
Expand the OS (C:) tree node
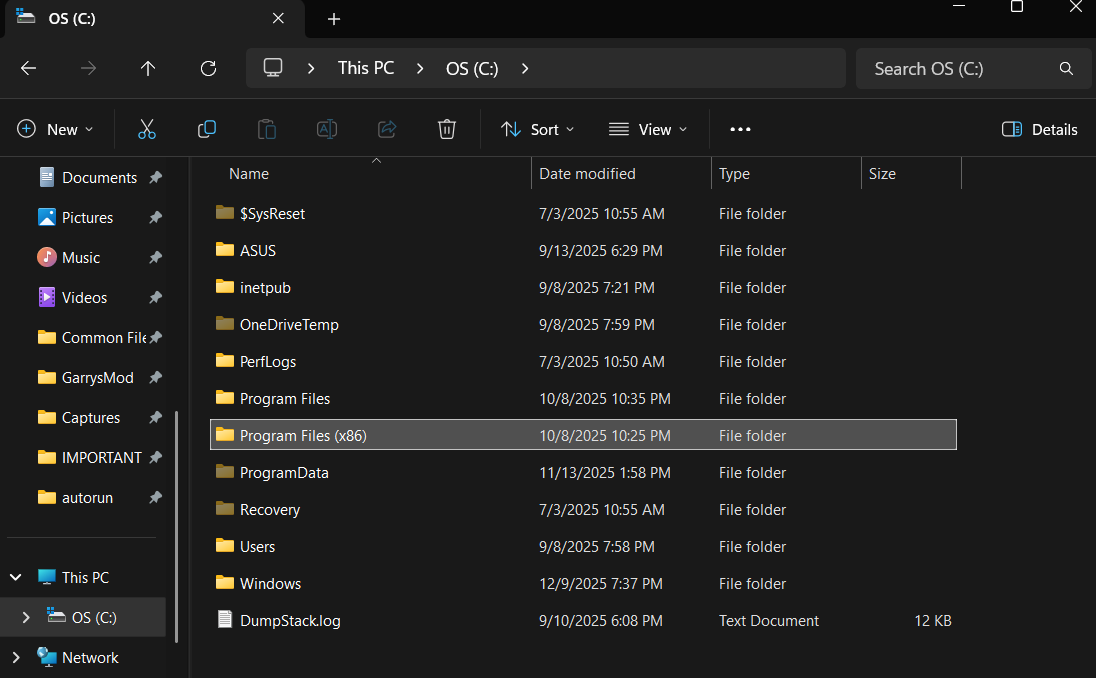coord(26,617)
